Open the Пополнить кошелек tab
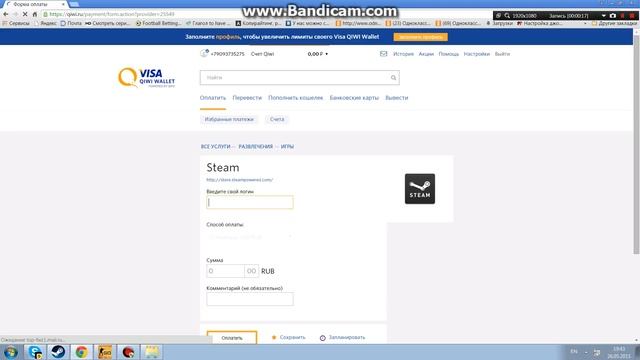Screen dimensions: 640x360 pyautogui.click(x=296, y=98)
